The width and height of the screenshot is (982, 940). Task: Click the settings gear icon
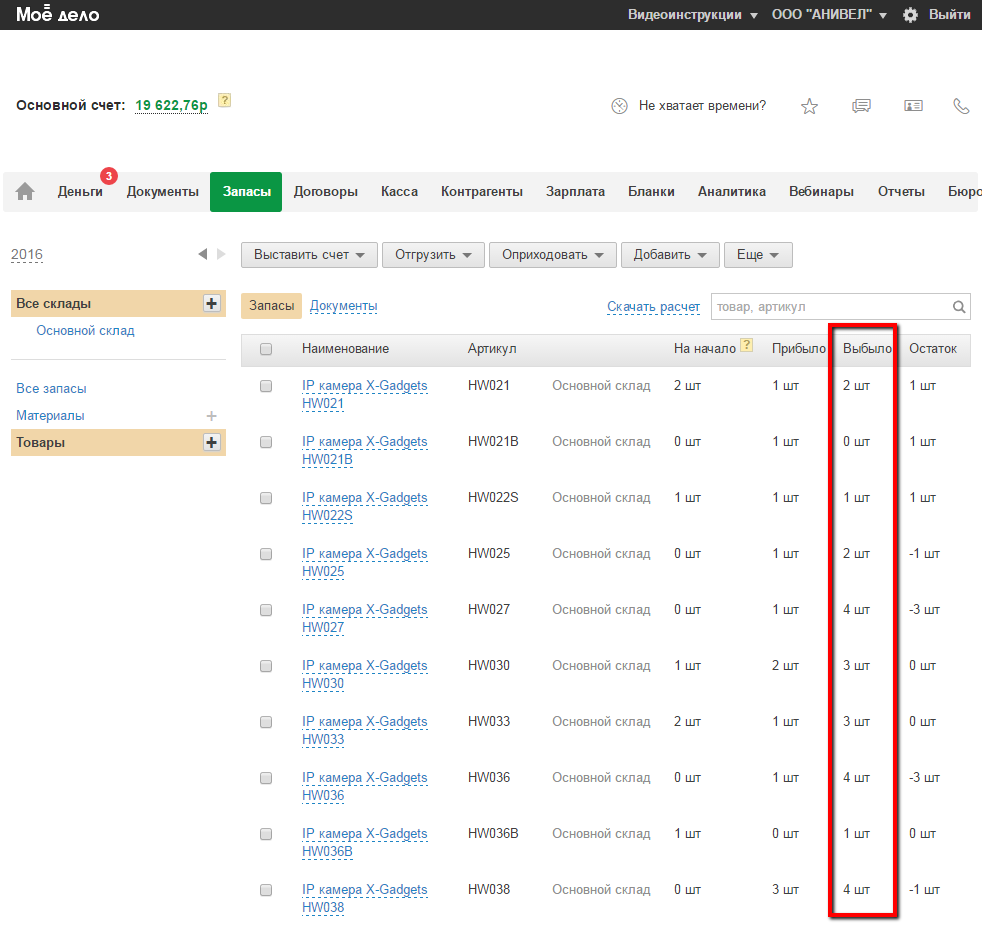[x=910, y=15]
